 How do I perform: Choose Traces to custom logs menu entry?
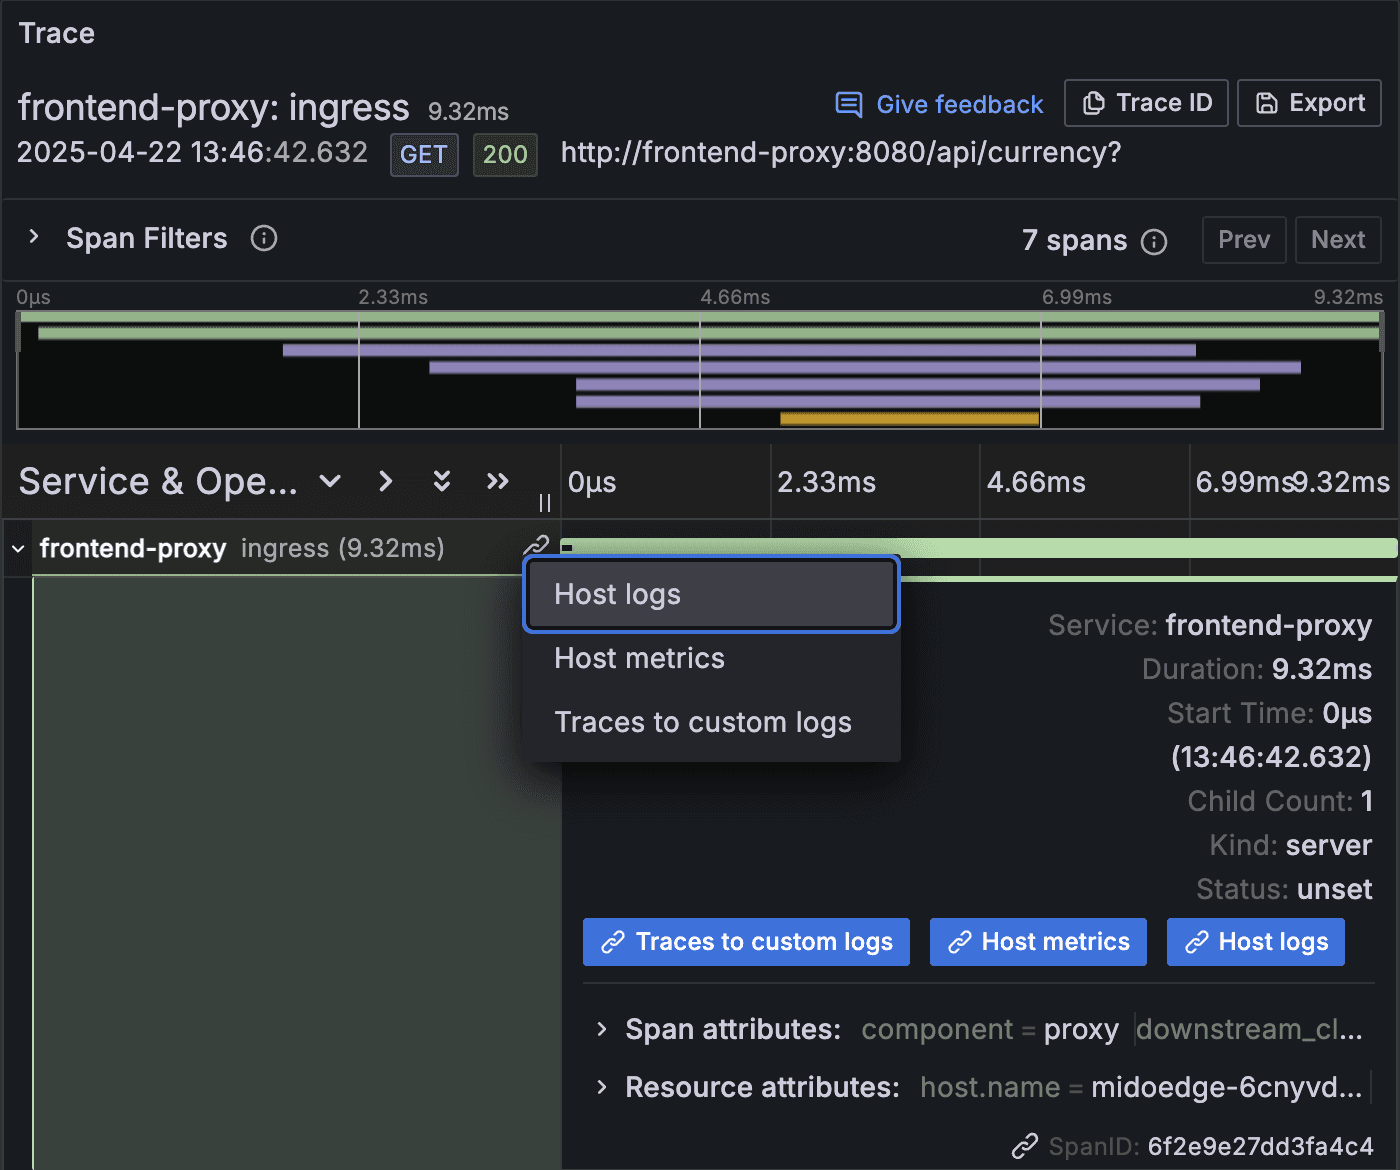(x=703, y=722)
